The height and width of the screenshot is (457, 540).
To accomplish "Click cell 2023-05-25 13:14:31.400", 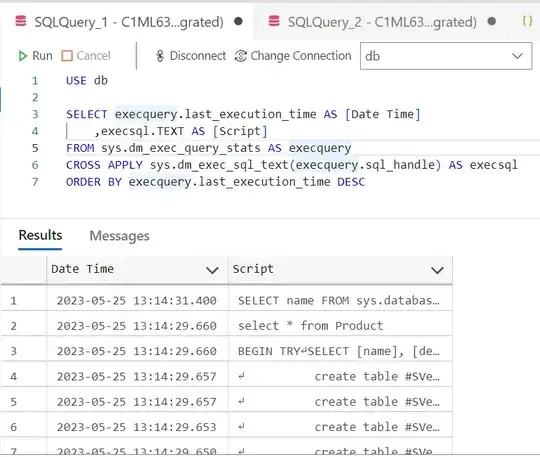I will tap(137, 301).
